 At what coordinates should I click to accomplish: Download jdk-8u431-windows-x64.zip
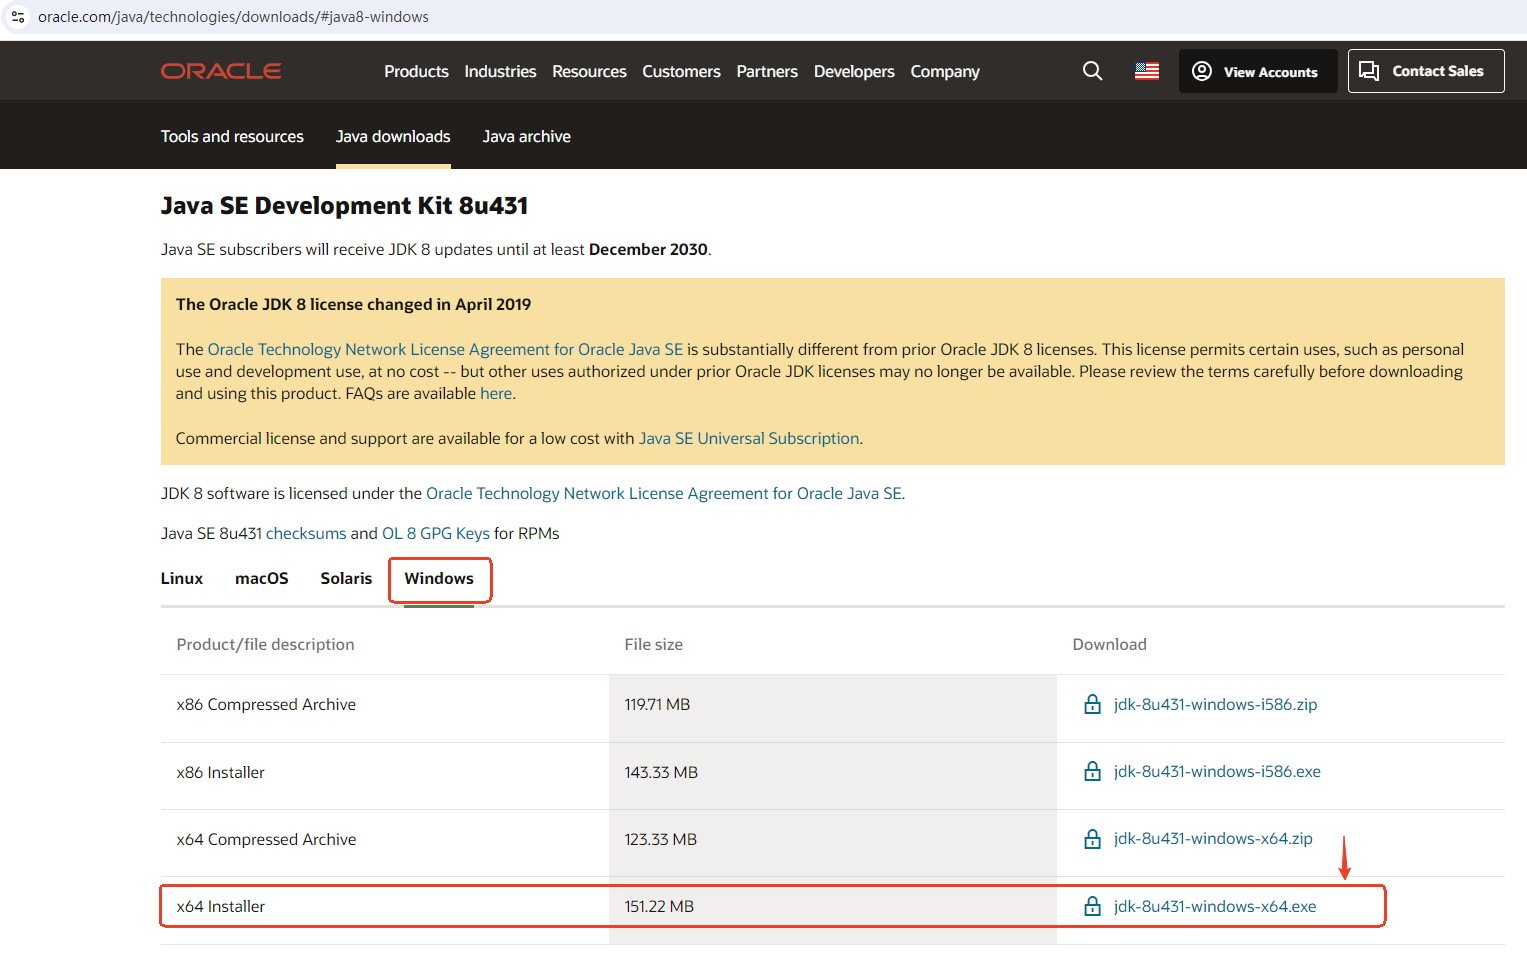point(1213,838)
